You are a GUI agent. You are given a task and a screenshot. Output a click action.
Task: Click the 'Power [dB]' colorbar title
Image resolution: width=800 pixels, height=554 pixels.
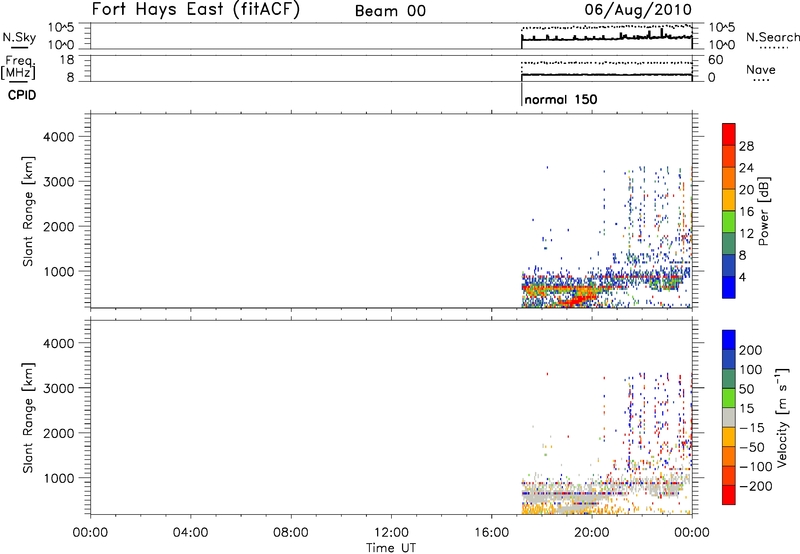click(x=763, y=211)
